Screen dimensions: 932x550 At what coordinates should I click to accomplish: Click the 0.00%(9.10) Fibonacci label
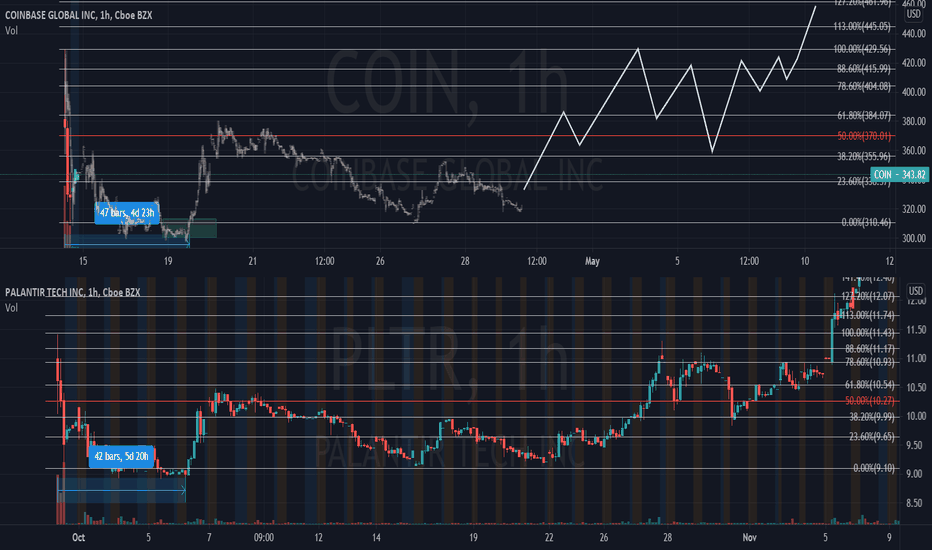pyautogui.click(x=874, y=469)
